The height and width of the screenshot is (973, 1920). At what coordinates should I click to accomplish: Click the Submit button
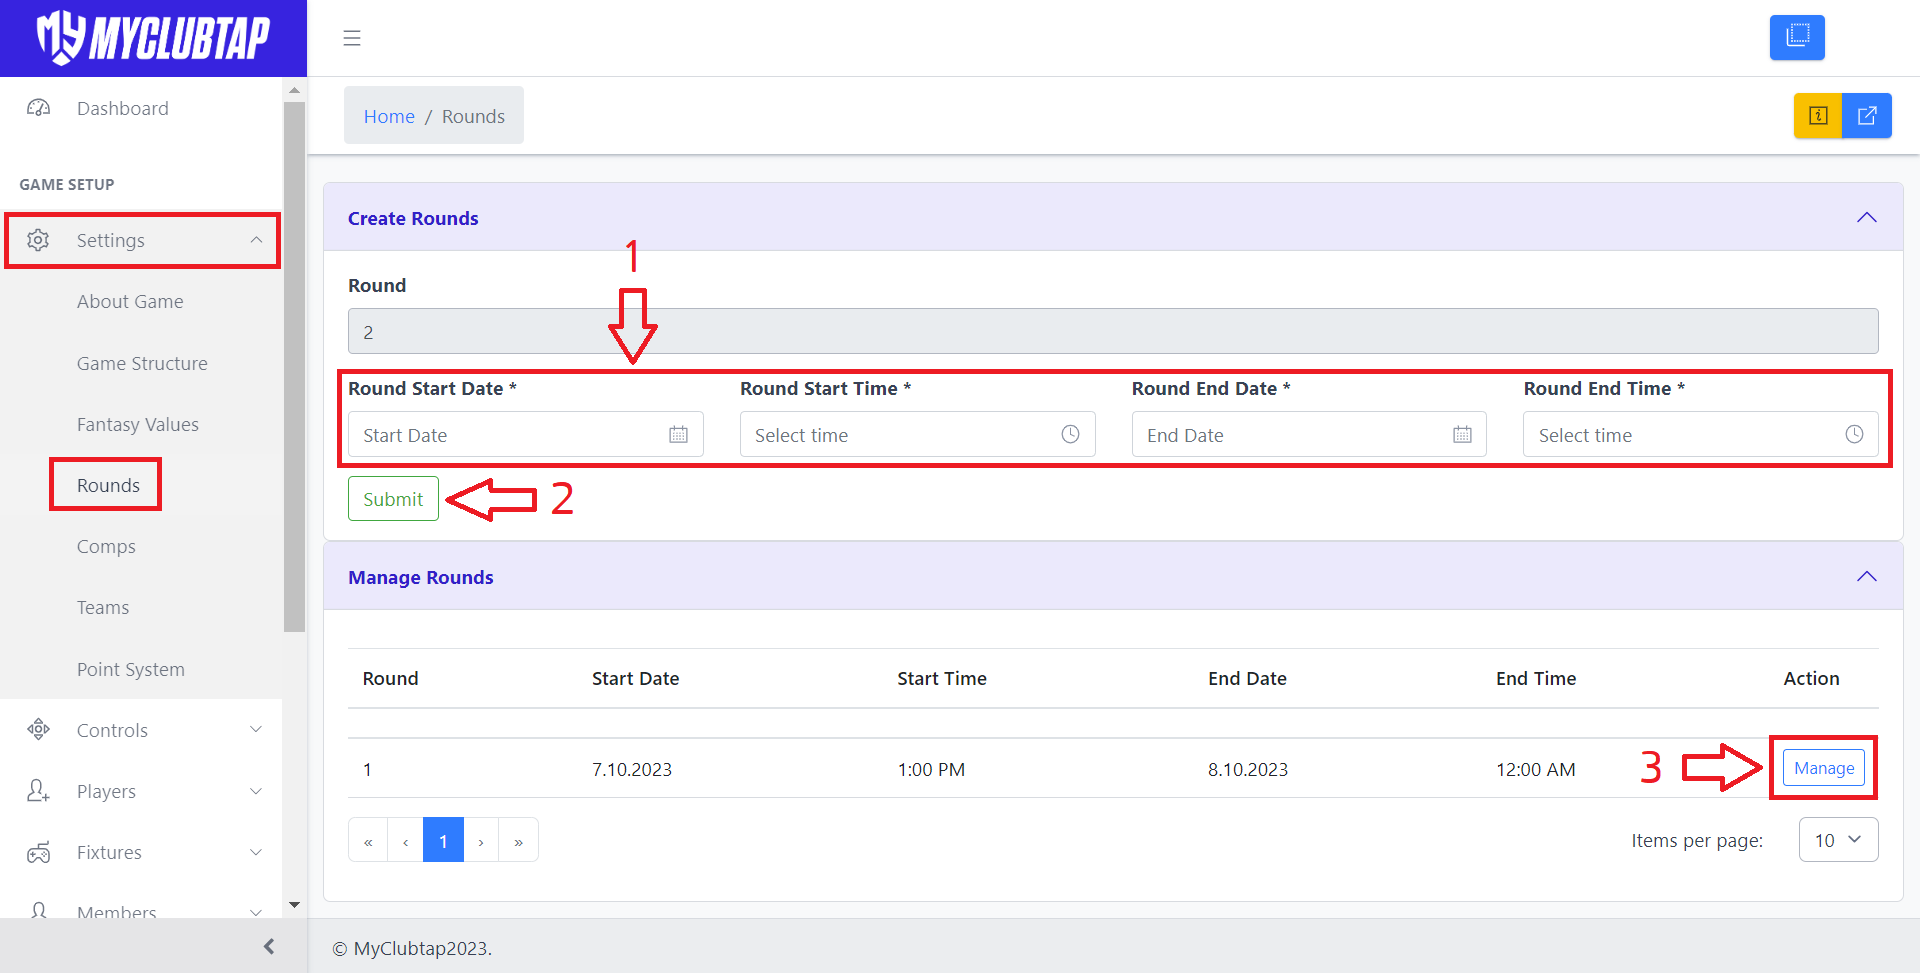coord(393,499)
